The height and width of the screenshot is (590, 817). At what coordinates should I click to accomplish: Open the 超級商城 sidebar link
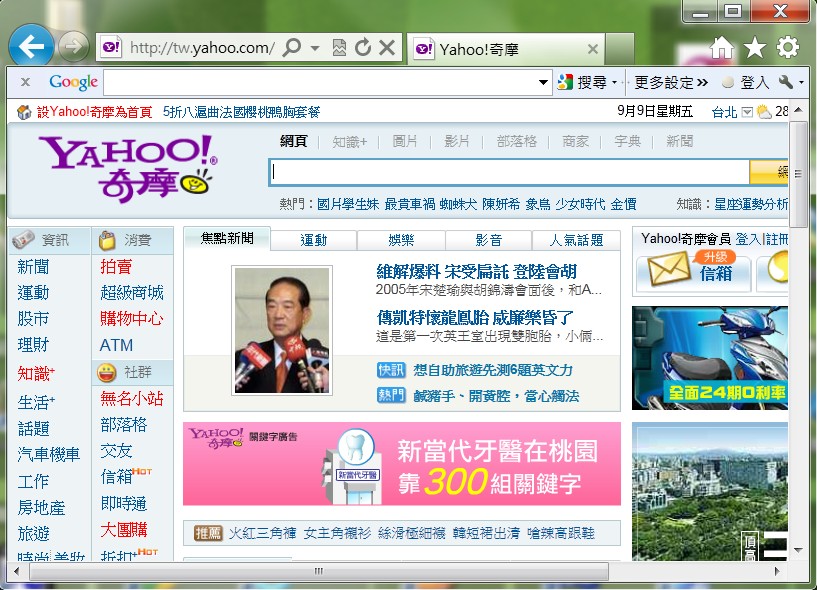pos(132,293)
